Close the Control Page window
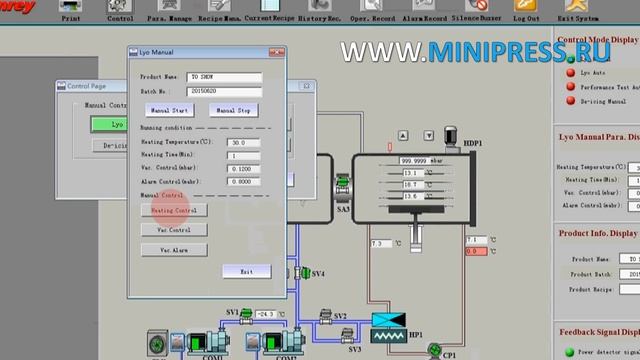The image size is (640, 360). [306, 86]
